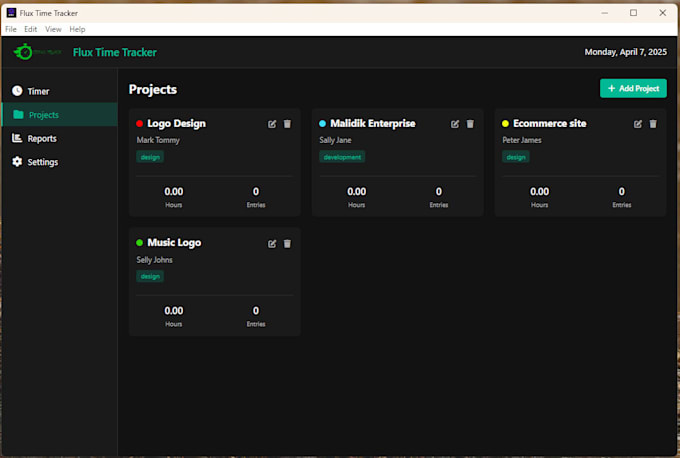This screenshot has width=680, height=458.
Task: Click 0.00 hours value on Logo Design
Action: point(173,192)
